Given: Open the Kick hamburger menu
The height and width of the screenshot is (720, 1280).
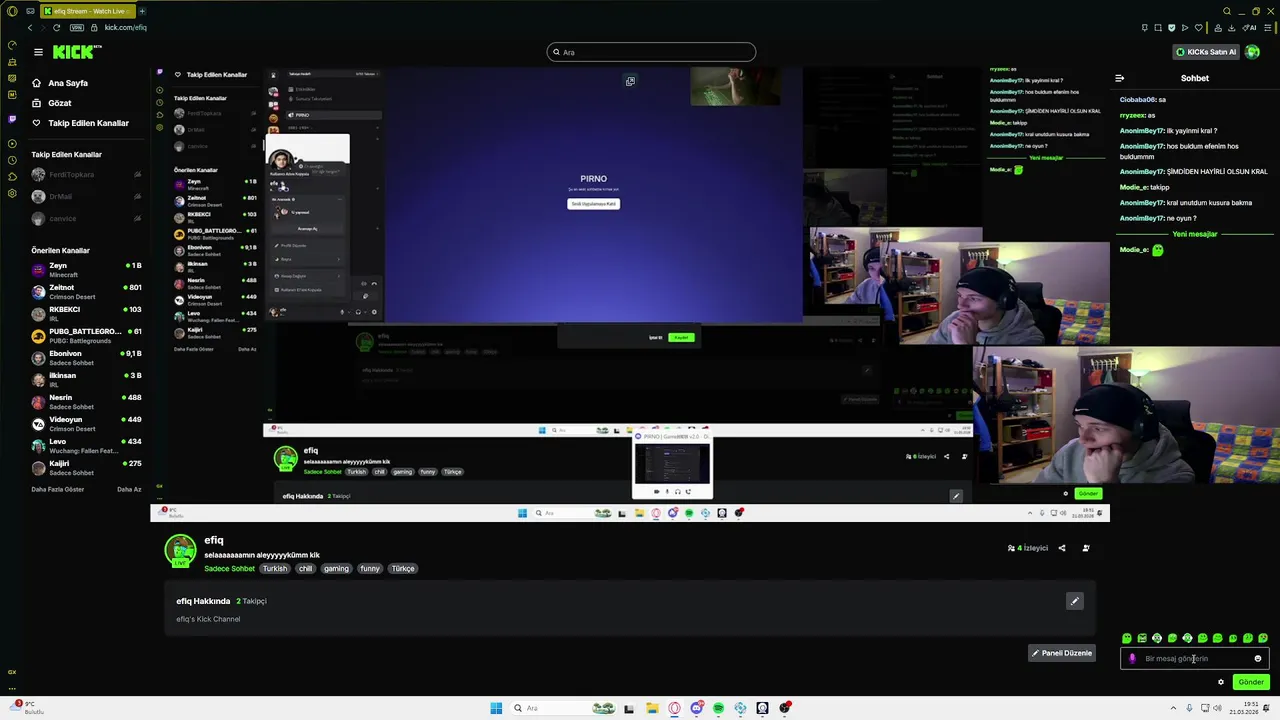Looking at the screenshot, I should pos(38,52).
